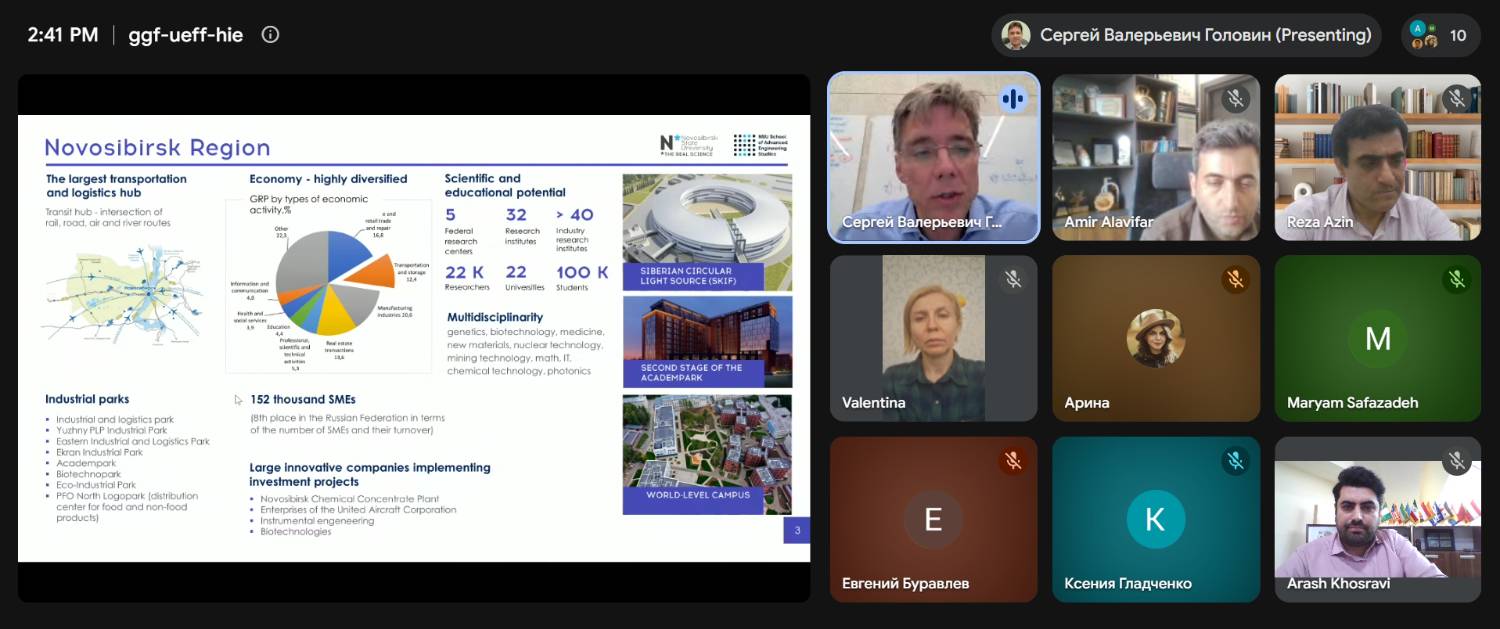Click the Siberian Circular Light Source photo
Viewport: 1500px width, 629px height.
click(x=707, y=232)
